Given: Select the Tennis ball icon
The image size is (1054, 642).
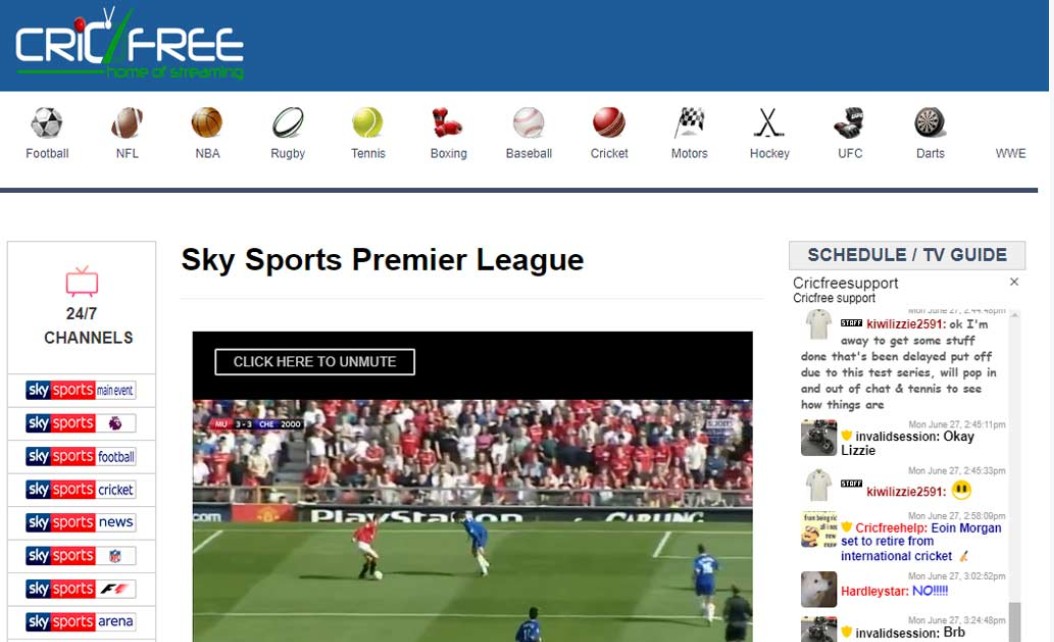Looking at the screenshot, I should pyautogui.click(x=368, y=123).
